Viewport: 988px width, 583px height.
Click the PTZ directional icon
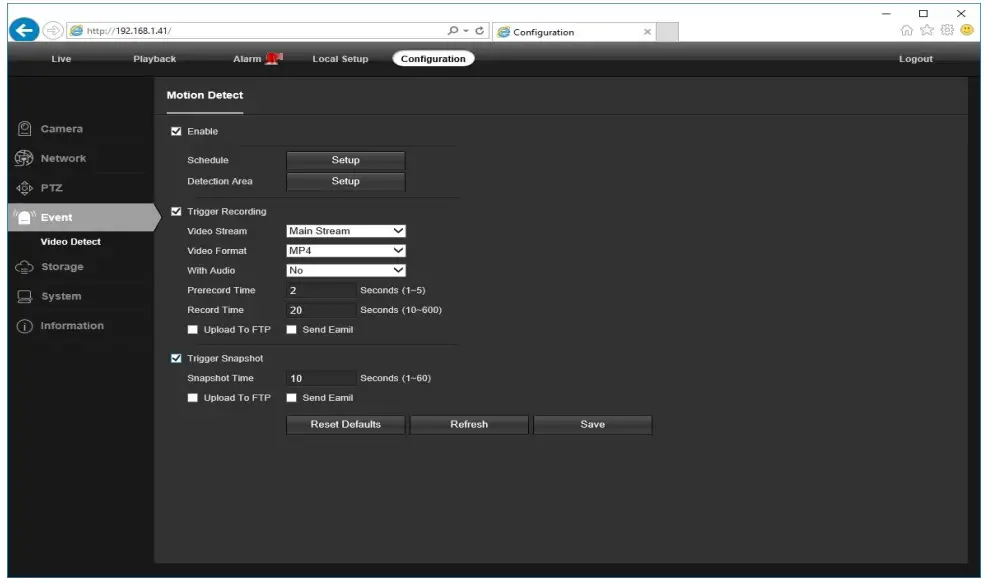tap(24, 188)
